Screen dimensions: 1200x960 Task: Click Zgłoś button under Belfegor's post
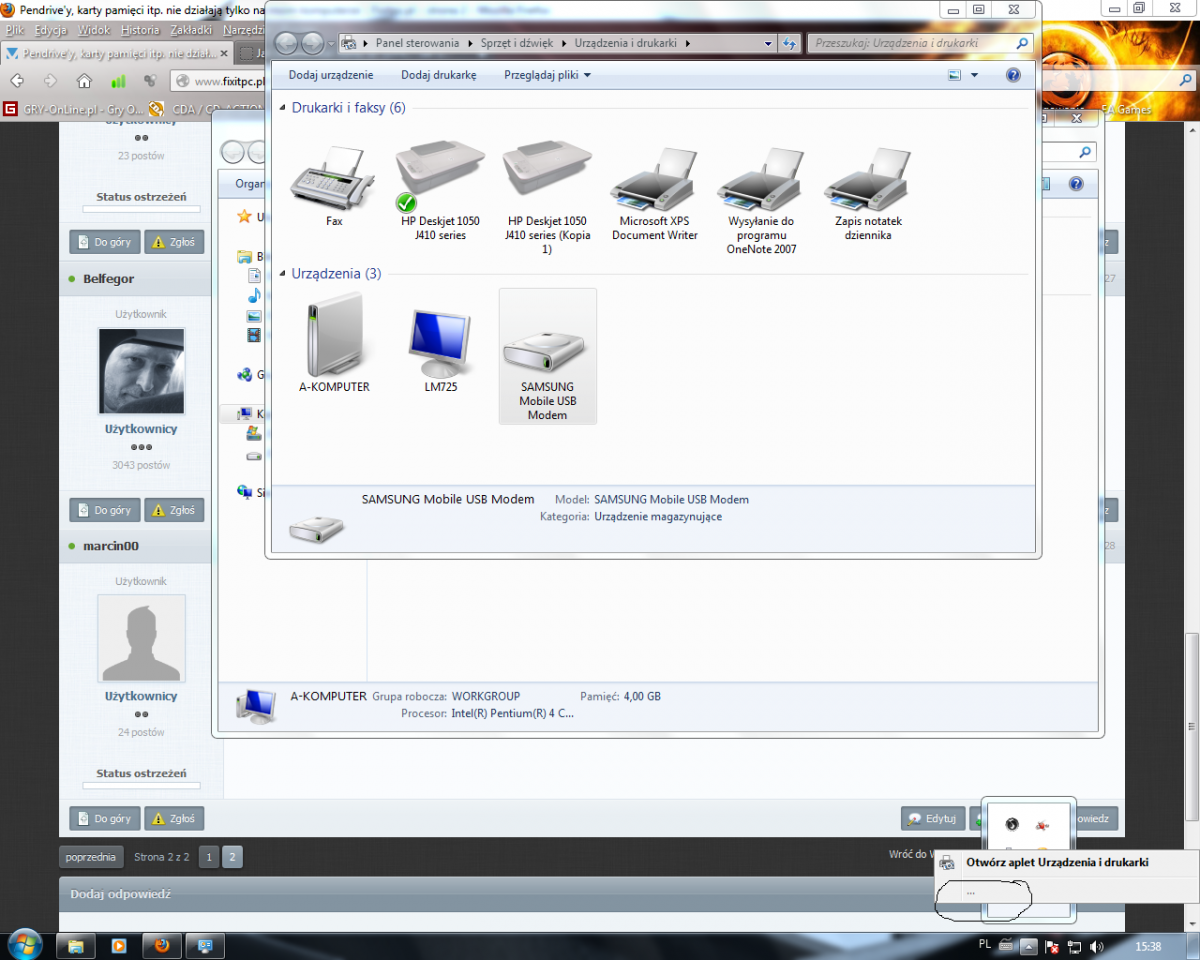[174, 510]
